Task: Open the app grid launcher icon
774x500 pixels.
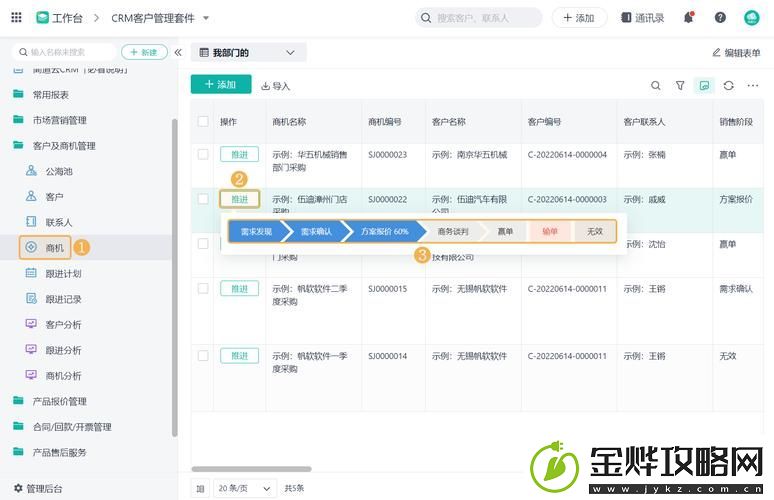Action: pos(16,18)
